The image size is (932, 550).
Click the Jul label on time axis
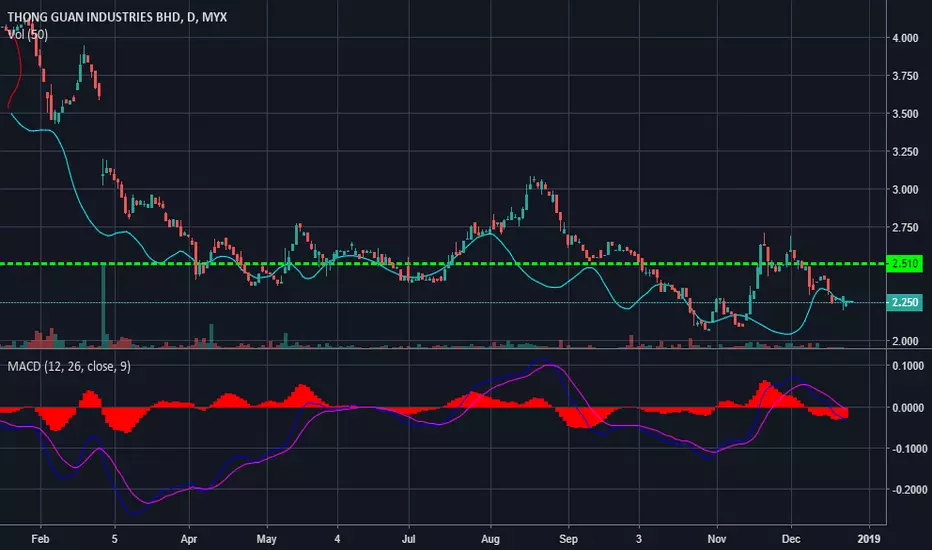click(408, 539)
